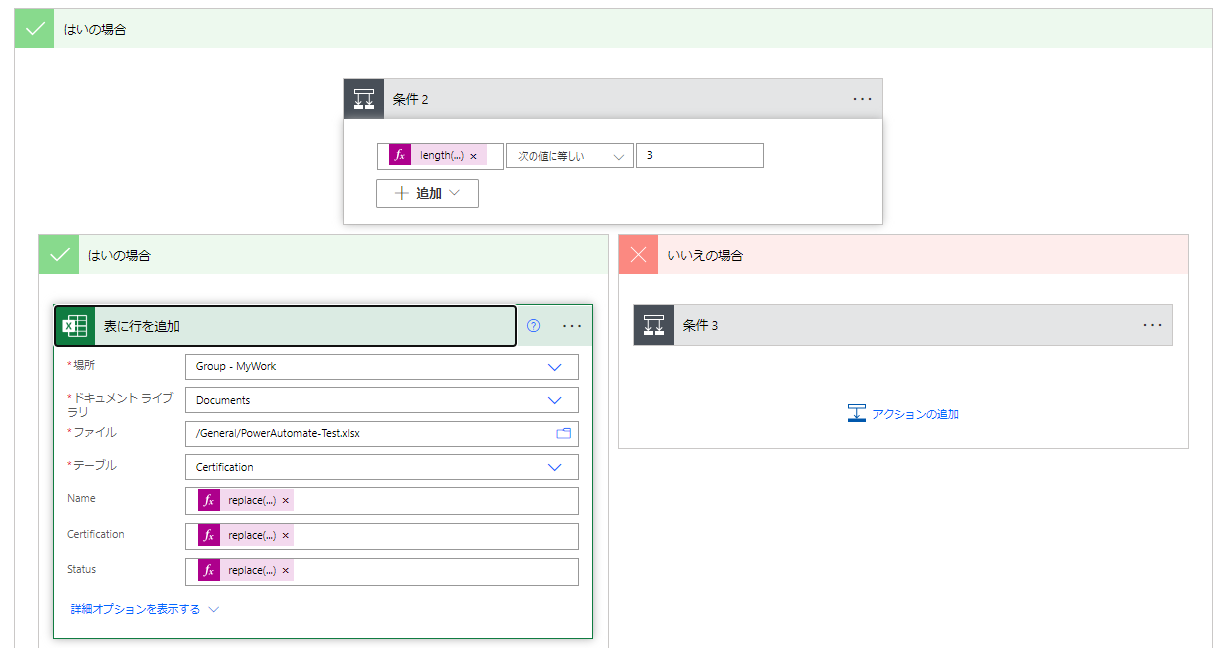Remove the Status replace(...) token
This screenshot has height=648, width=1220.
point(285,570)
